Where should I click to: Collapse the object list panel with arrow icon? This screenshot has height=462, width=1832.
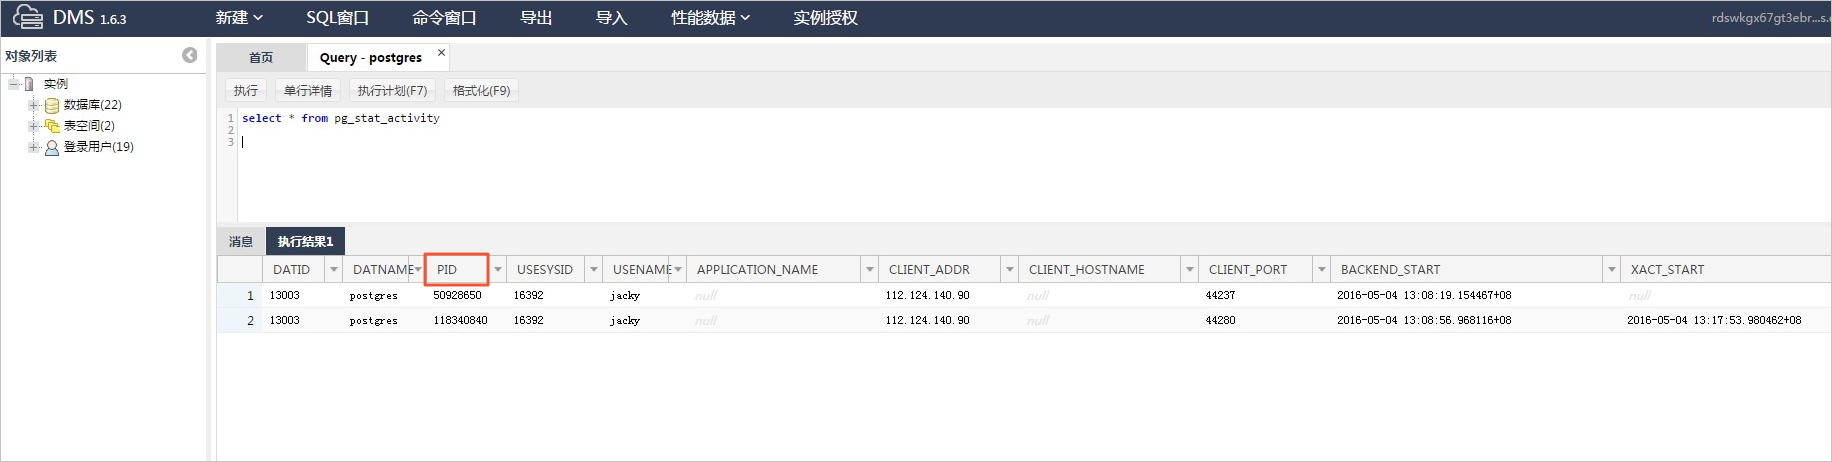(189, 55)
